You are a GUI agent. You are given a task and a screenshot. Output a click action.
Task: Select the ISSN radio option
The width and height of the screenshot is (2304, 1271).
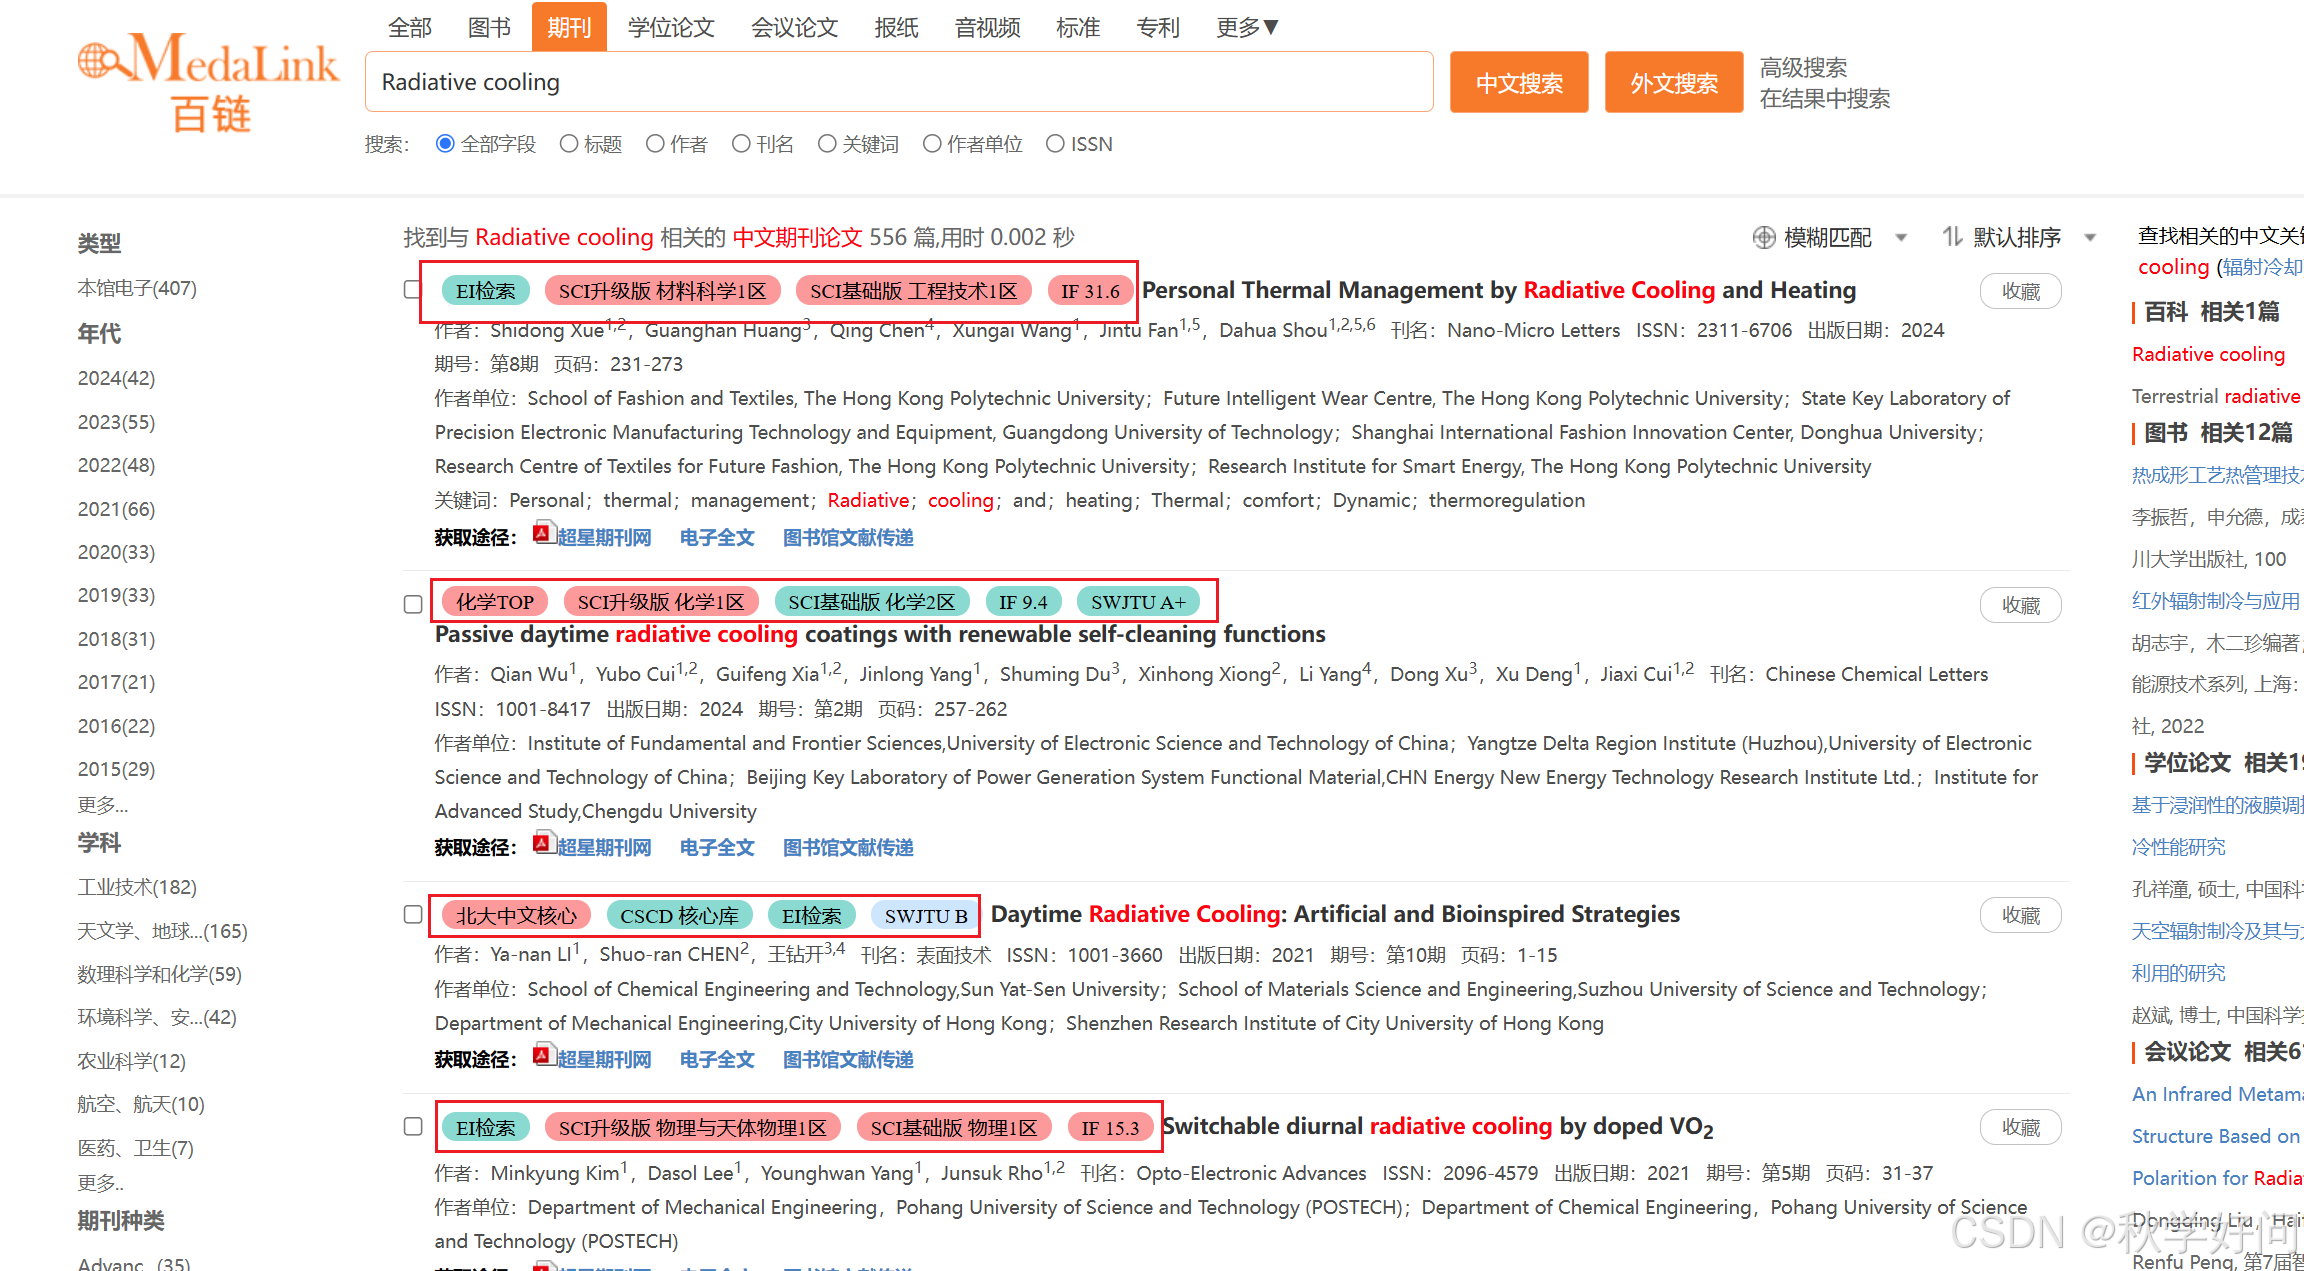pyautogui.click(x=1055, y=144)
